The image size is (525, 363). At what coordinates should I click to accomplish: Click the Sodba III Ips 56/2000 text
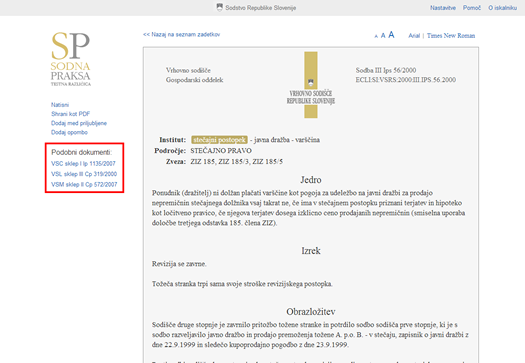point(386,70)
